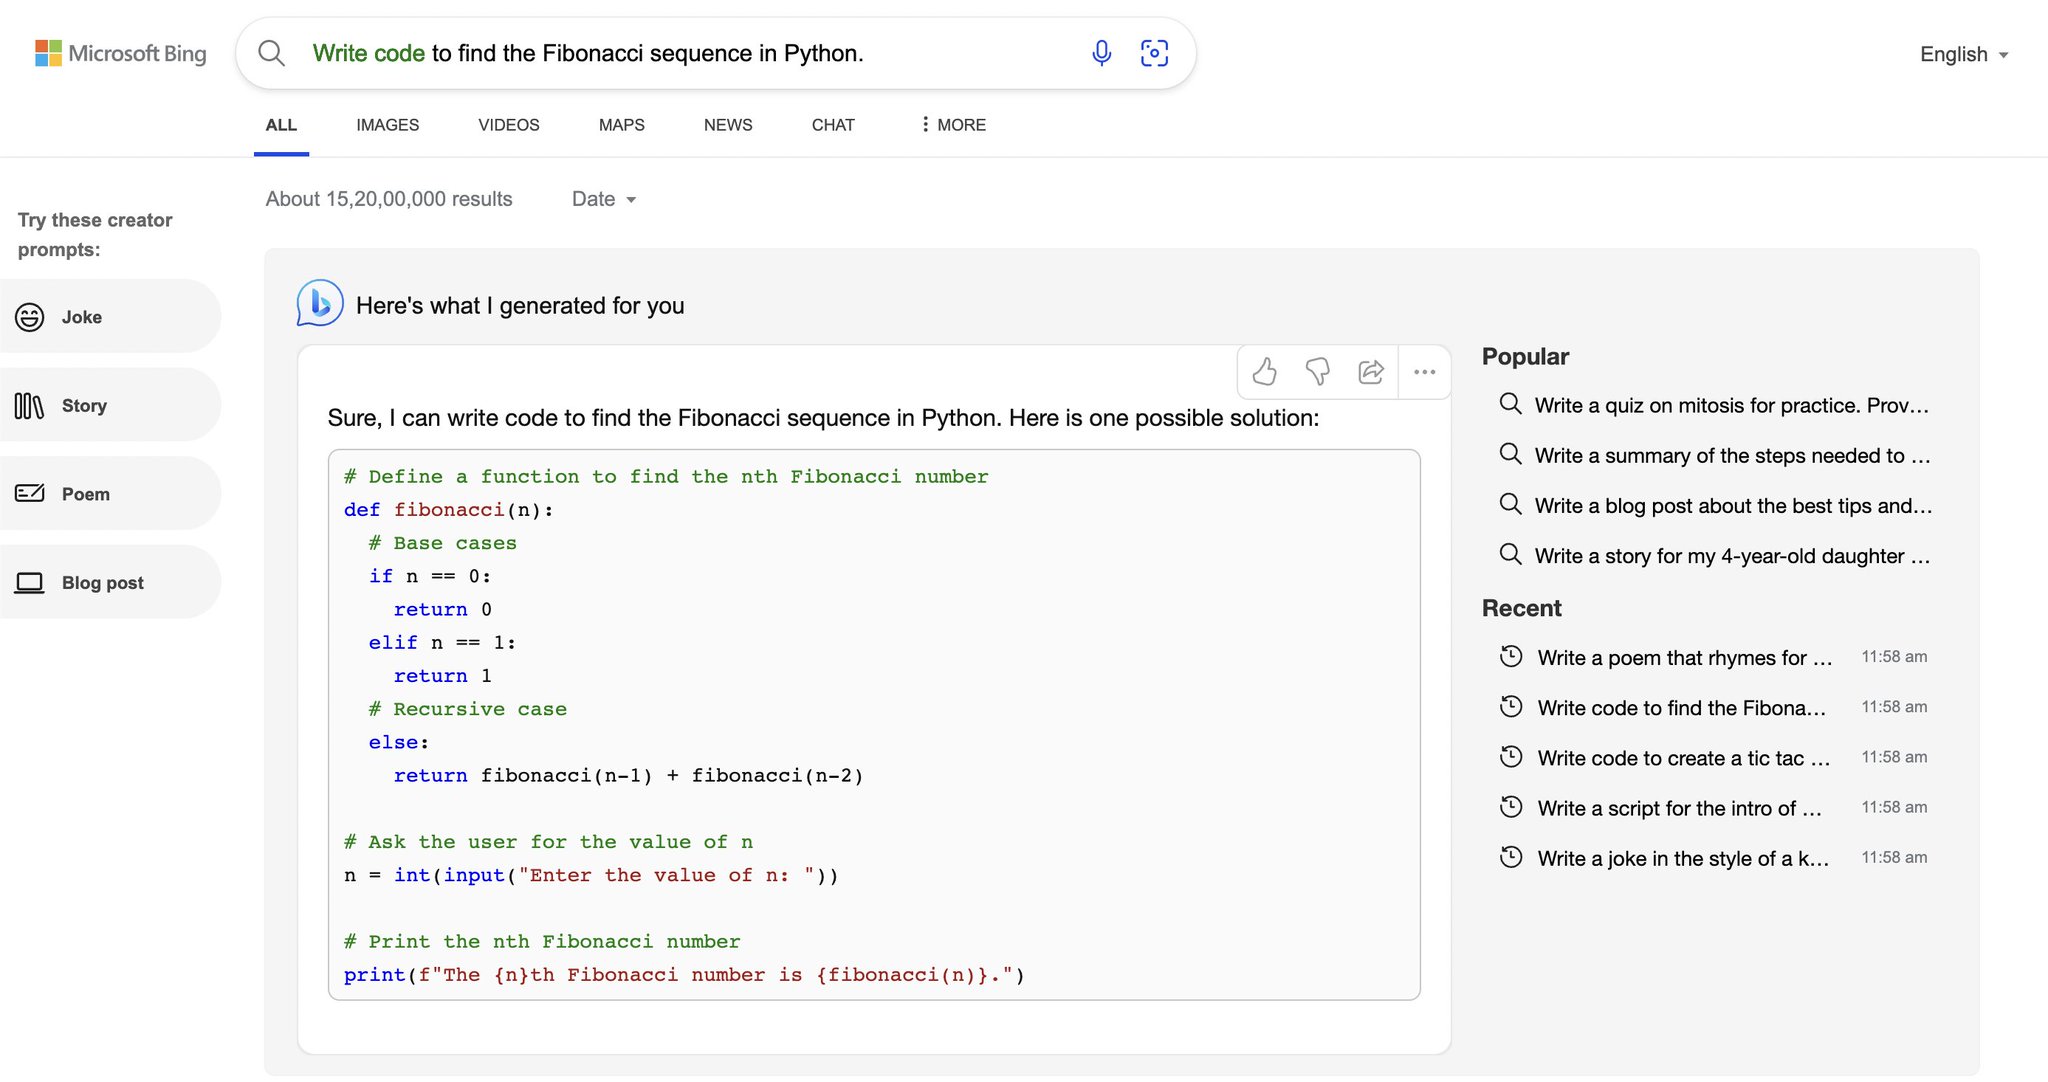The width and height of the screenshot is (2048, 1082).
Task: Switch to the CHAT tab
Action: coord(833,125)
